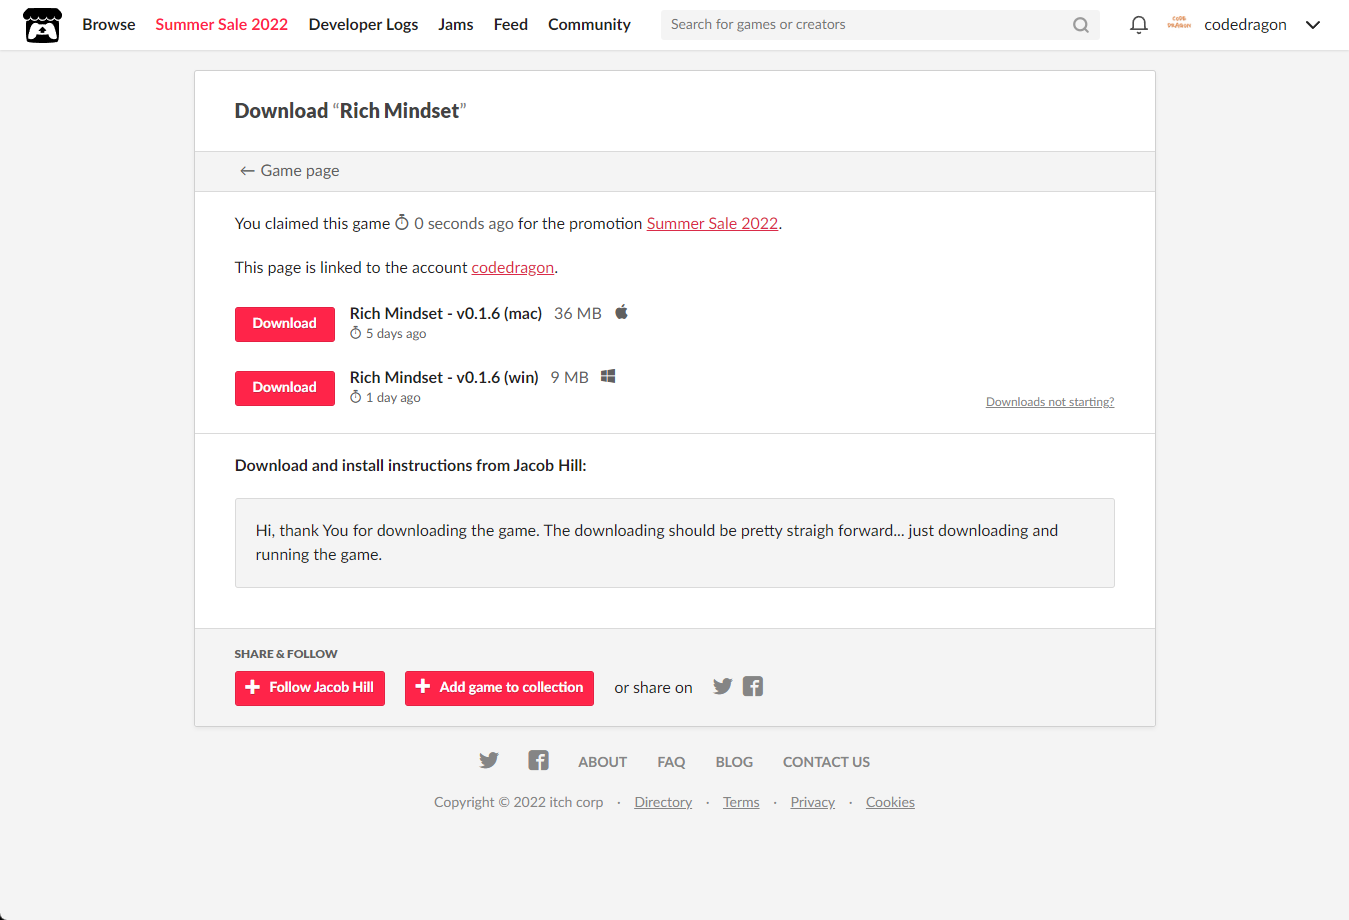Click the '9 MB' file size
The width and height of the screenshot is (1349, 920).
569,377
